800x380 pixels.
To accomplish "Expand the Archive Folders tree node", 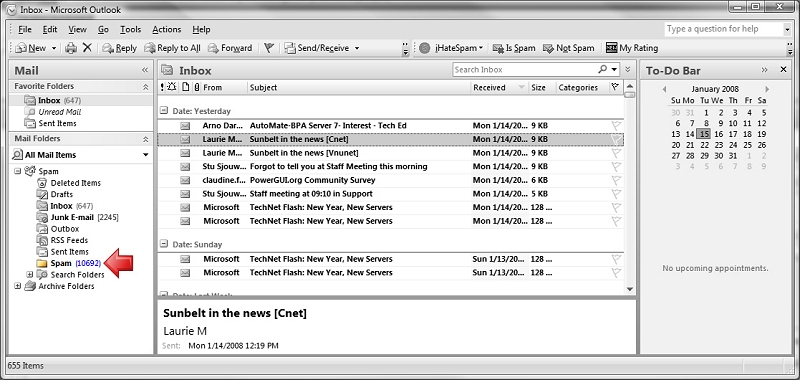I will coord(17,286).
